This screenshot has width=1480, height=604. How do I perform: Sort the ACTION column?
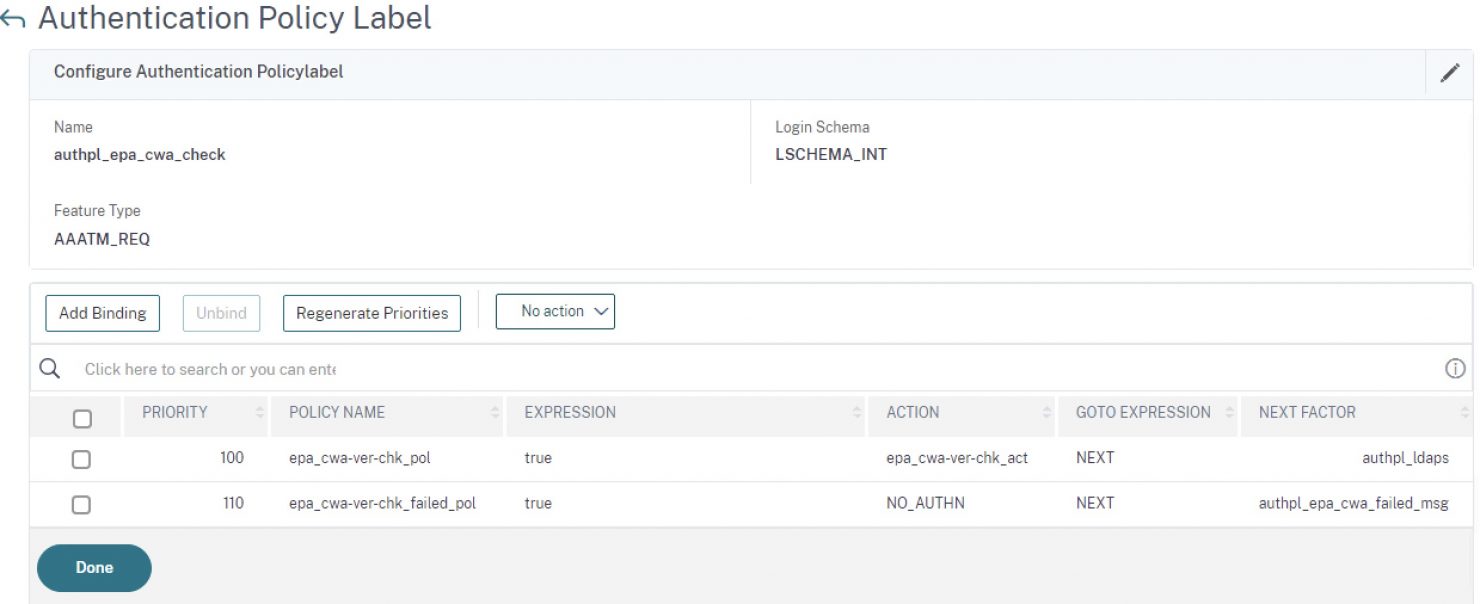(x=1047, y=412)
